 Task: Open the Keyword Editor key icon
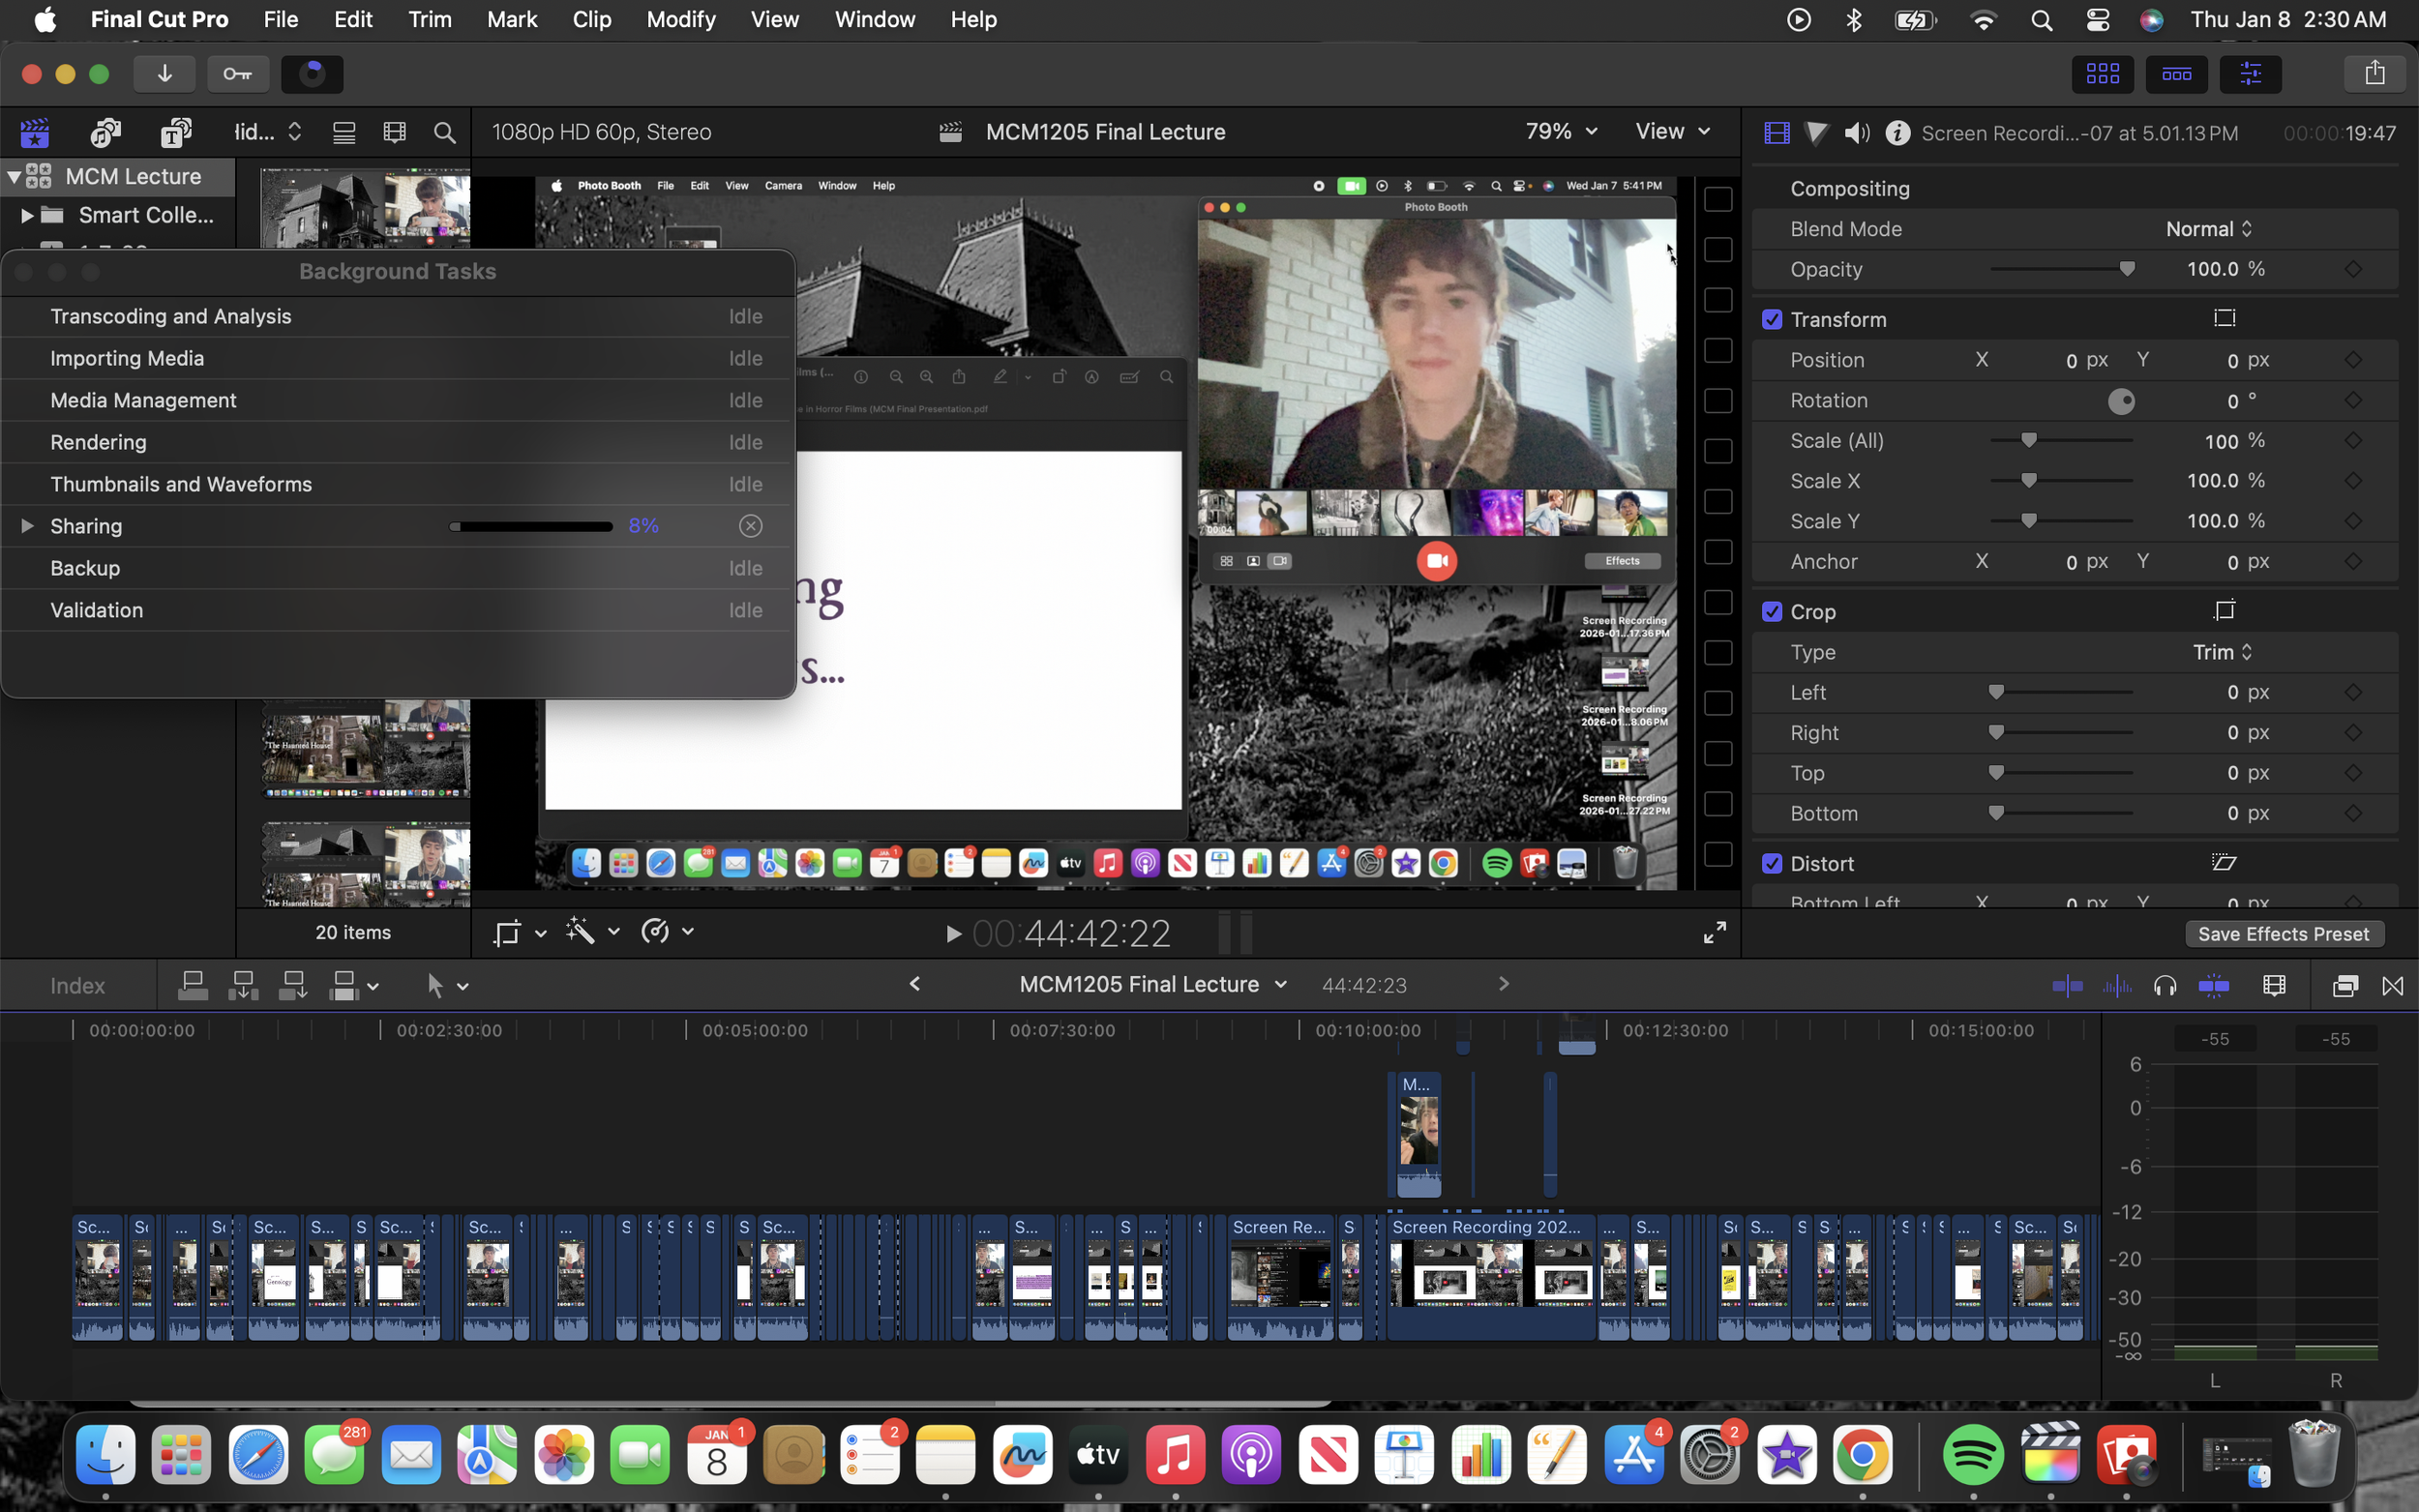click(x=237, y=74)
